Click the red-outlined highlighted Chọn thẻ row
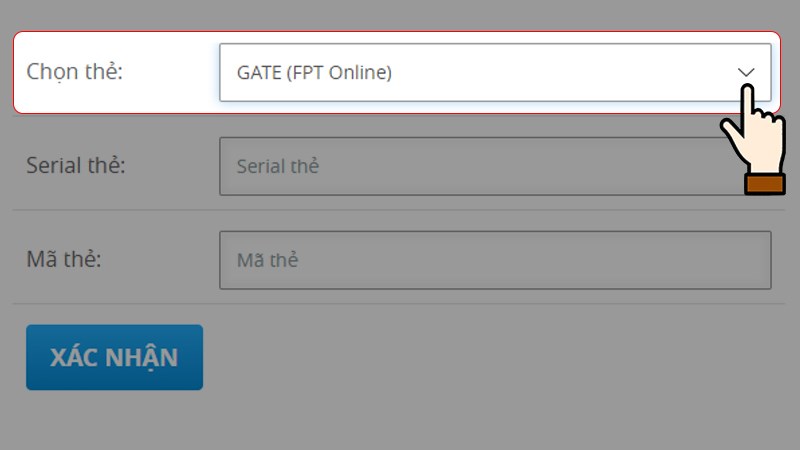This screenshot has width=800, height=450. point(397,72)
